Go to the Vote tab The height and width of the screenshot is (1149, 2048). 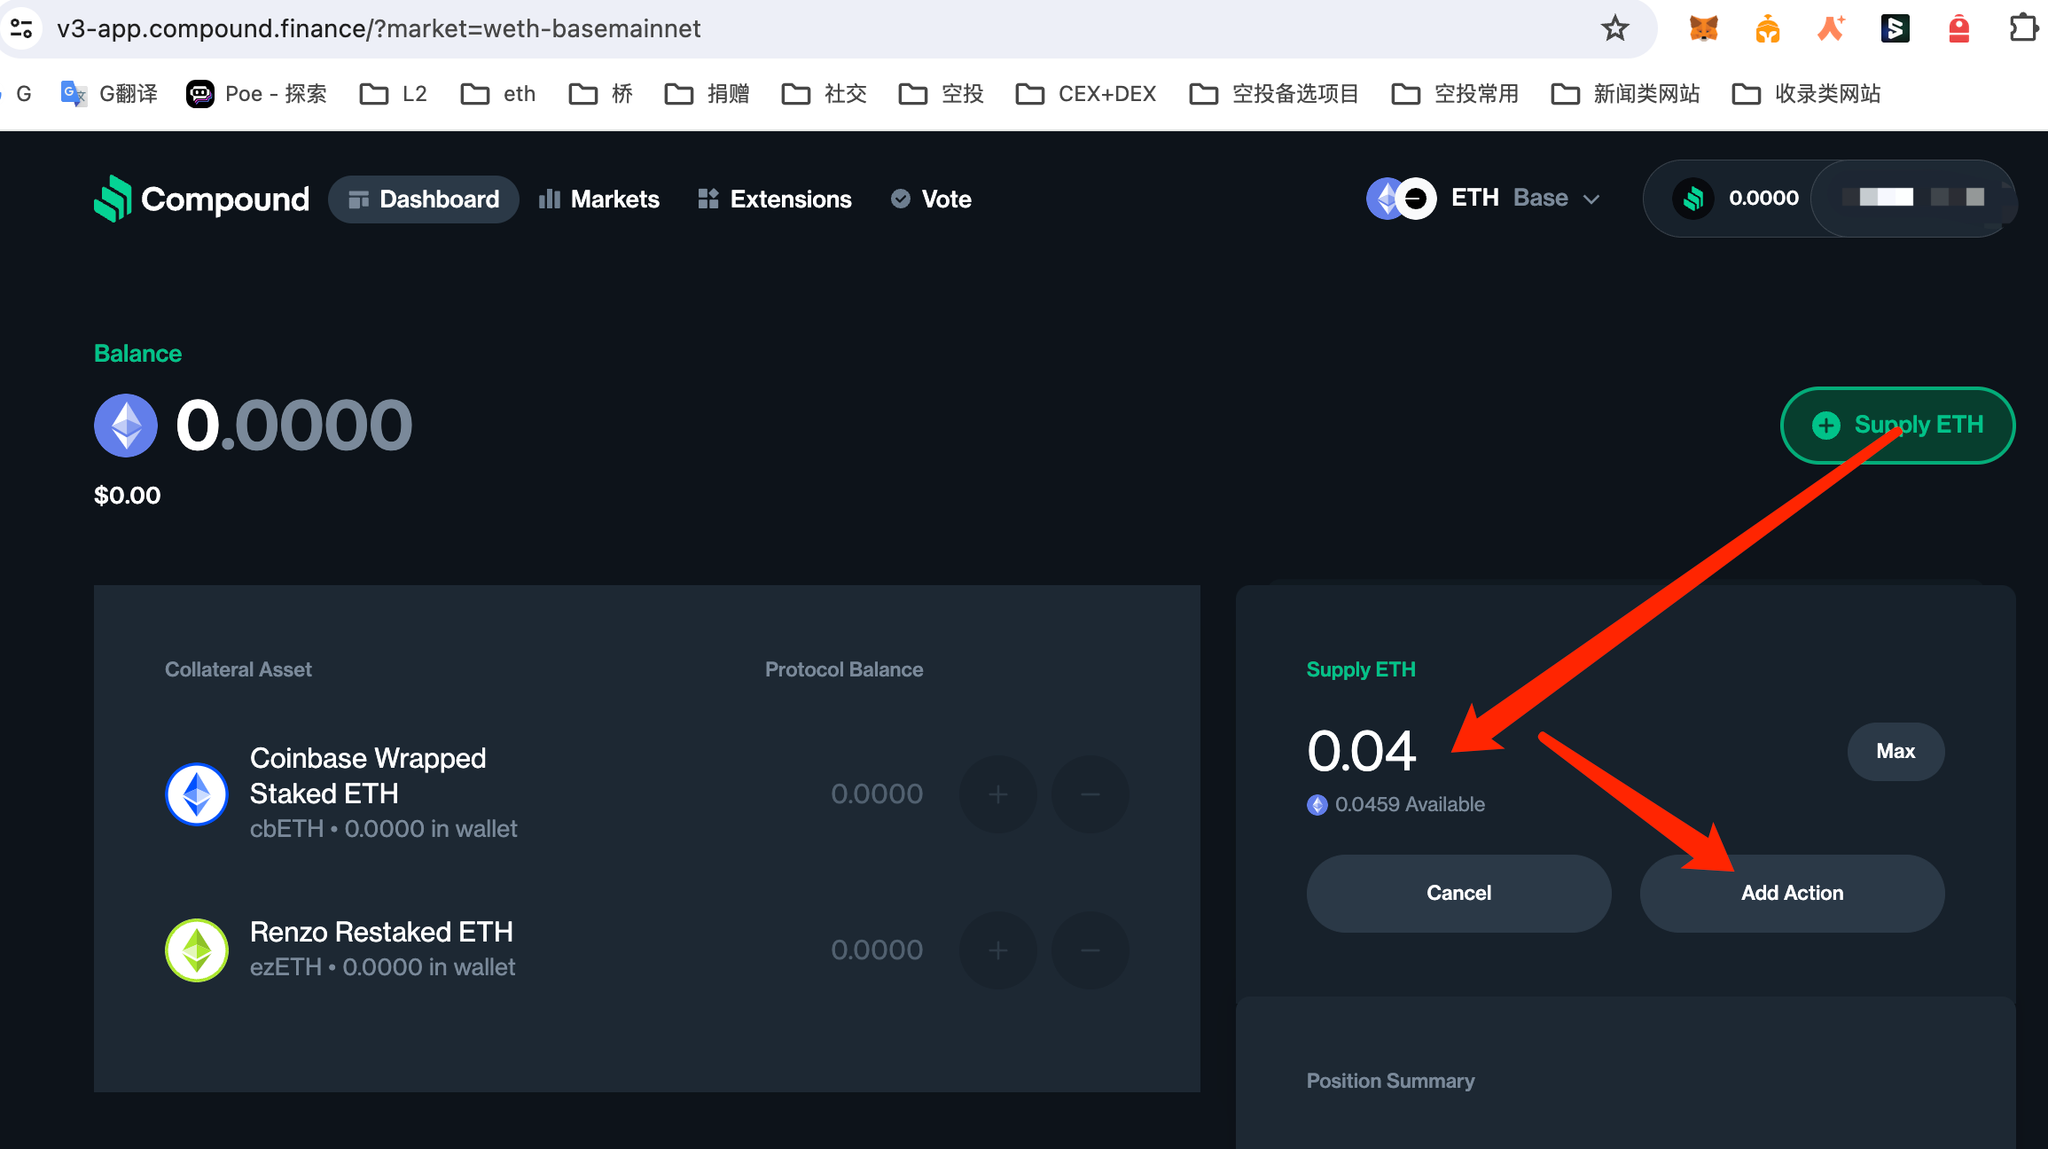[931, 199]
